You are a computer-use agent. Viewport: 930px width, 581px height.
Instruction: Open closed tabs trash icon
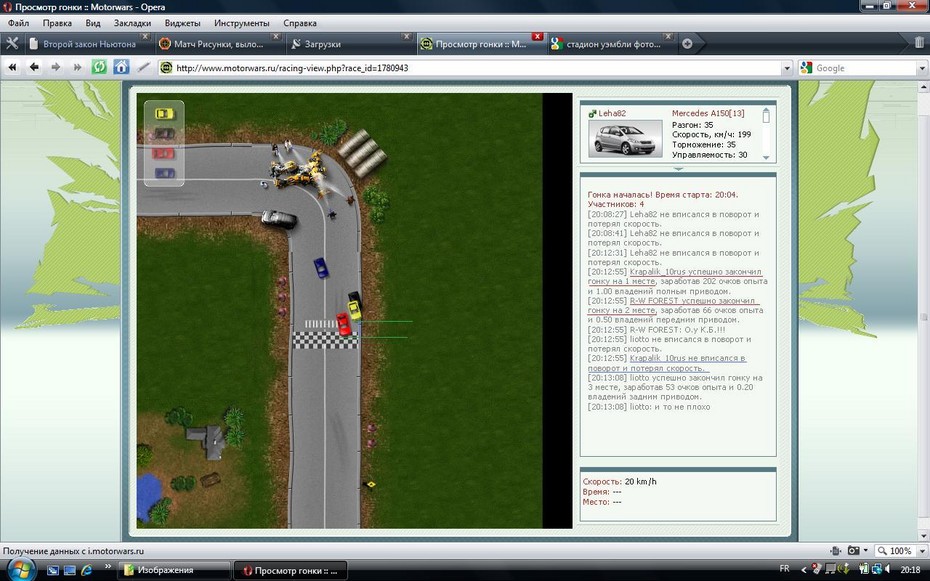coord(919,43)
